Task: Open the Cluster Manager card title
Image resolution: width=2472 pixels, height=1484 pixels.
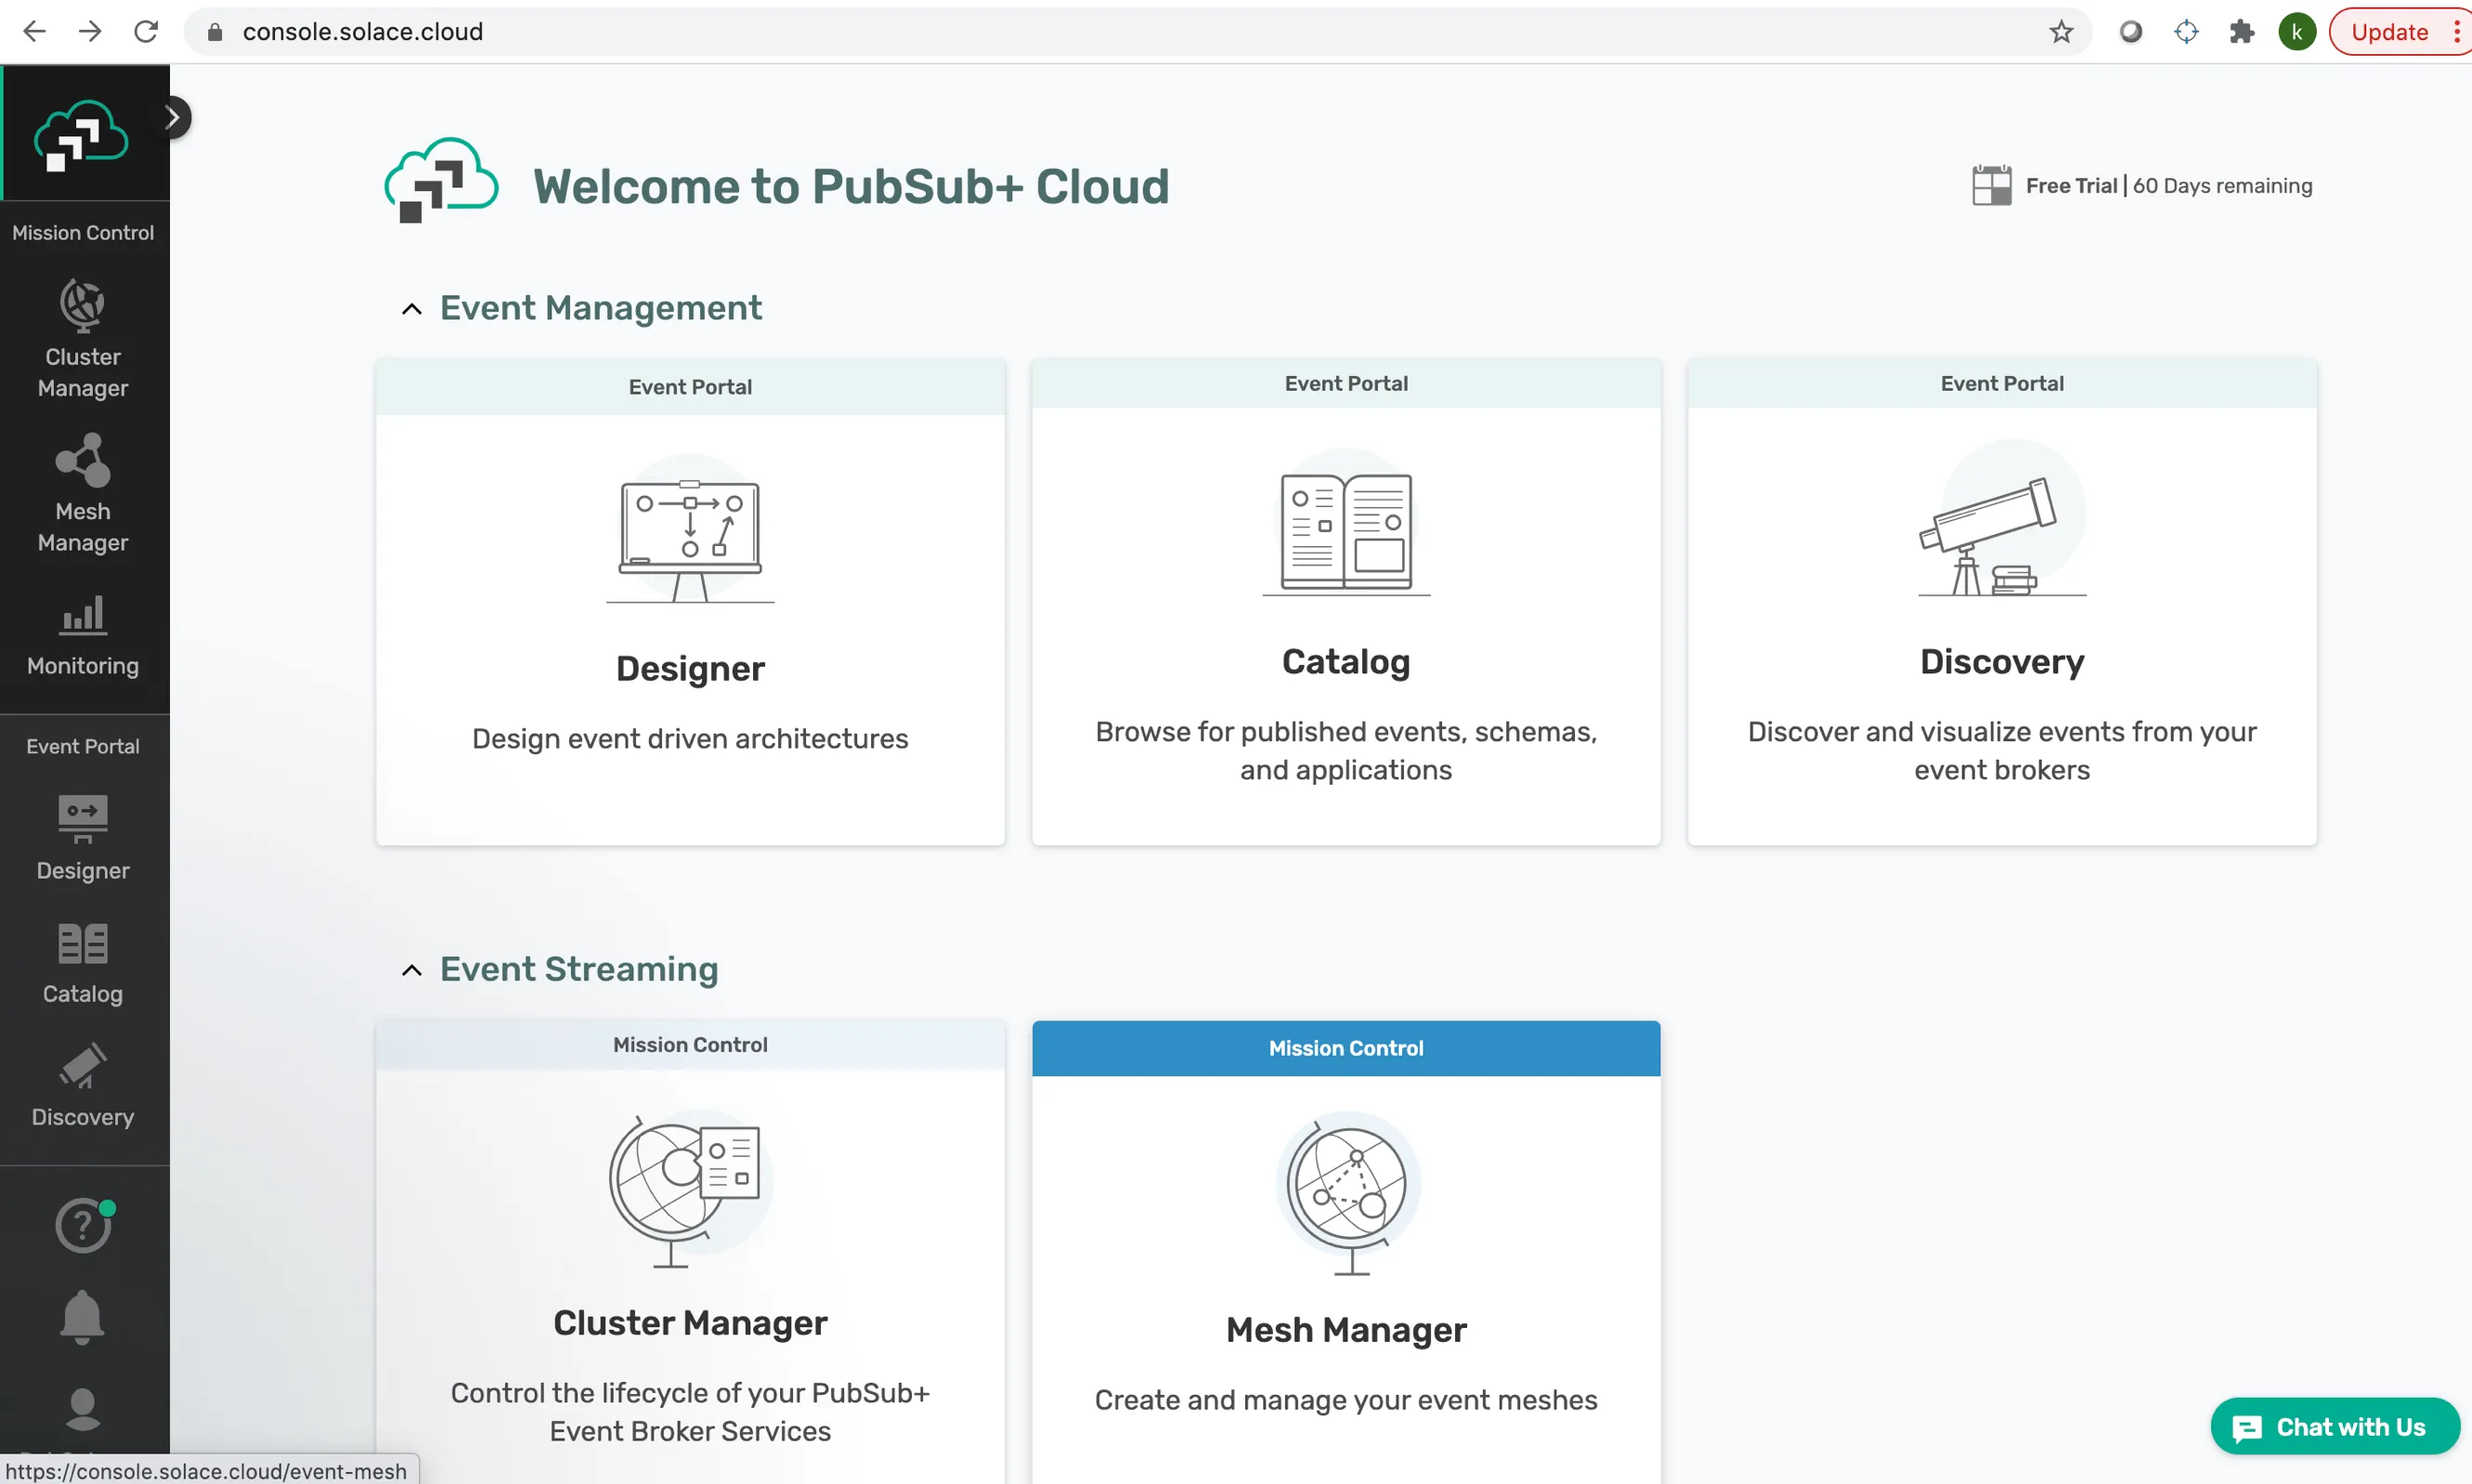Action: (690, 1323)
